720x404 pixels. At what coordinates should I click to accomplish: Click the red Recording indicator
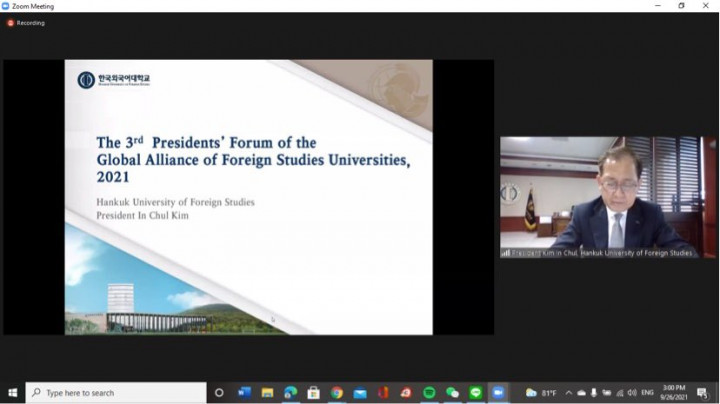click(x=26, y=23)
